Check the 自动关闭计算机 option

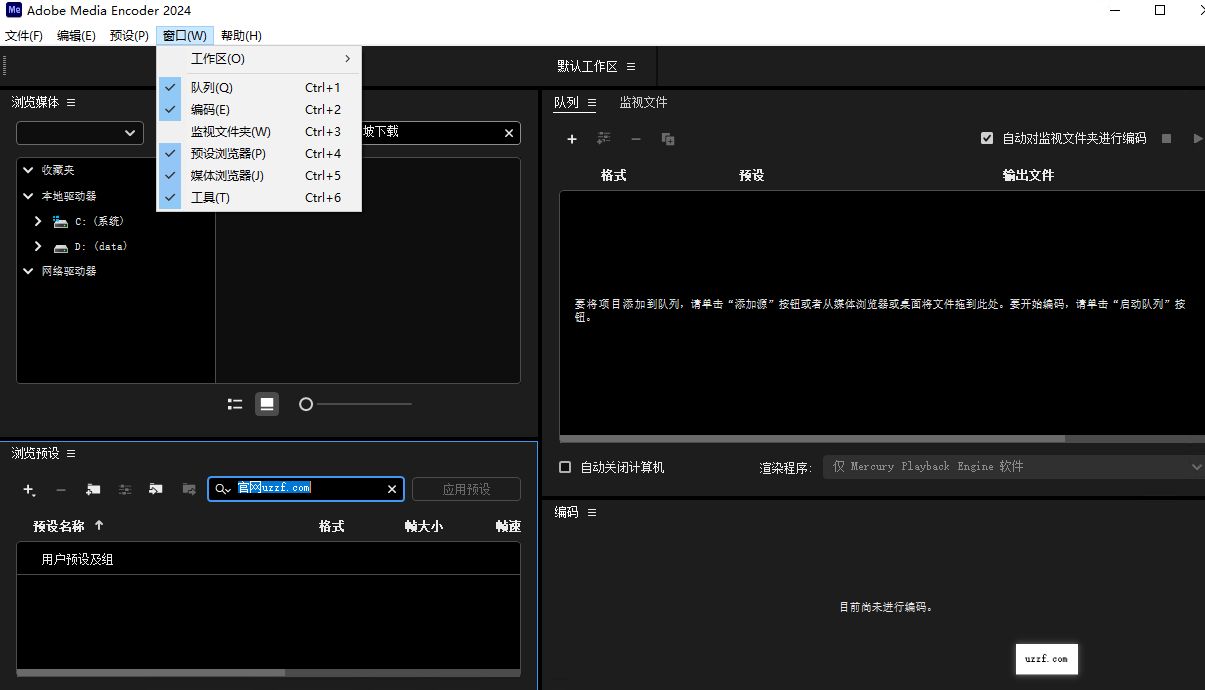tap(564, 466)
